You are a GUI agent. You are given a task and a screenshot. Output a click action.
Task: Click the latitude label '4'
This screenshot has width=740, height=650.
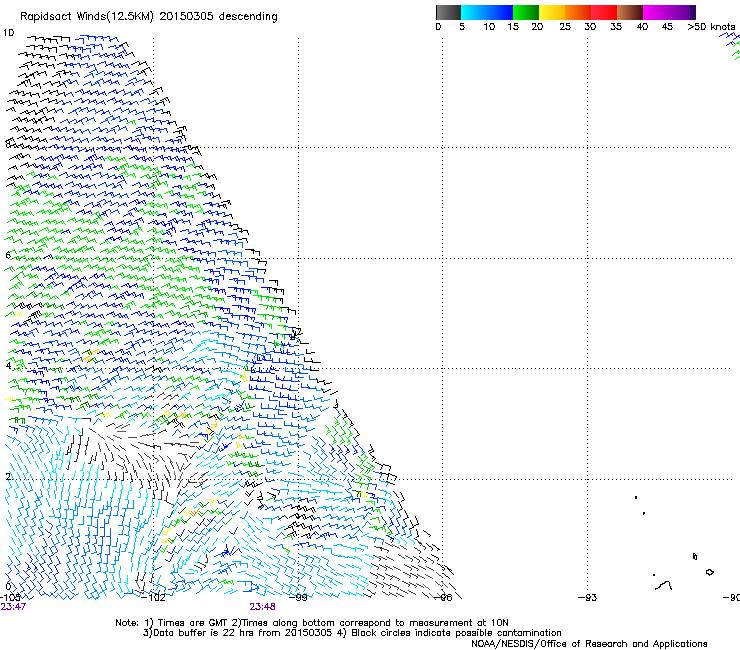click(8, 365)
